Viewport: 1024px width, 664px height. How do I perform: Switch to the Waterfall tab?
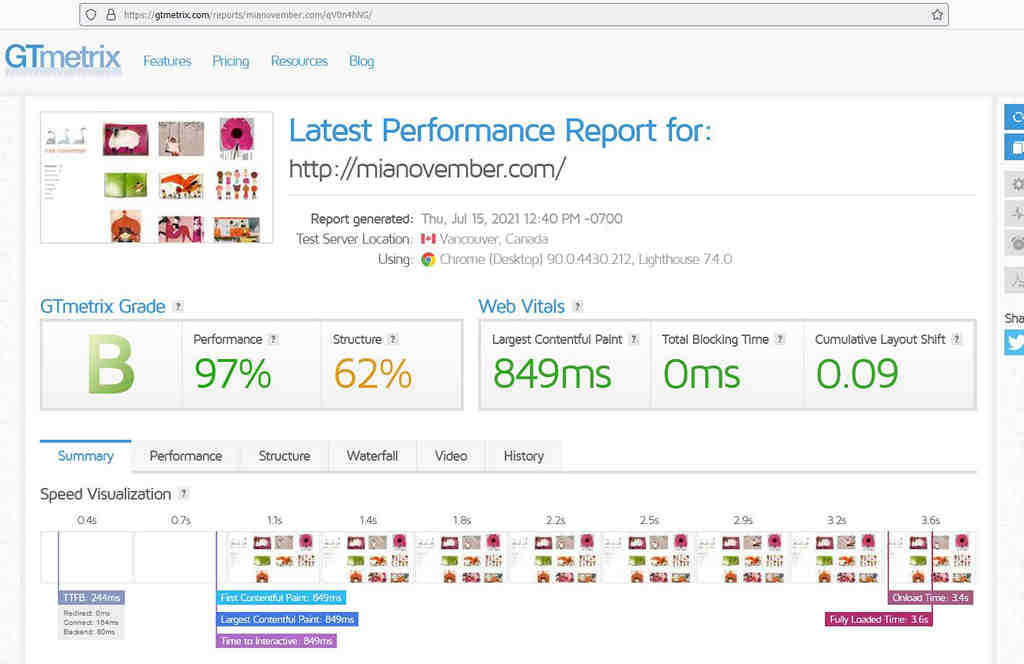(x=372, y=456)
